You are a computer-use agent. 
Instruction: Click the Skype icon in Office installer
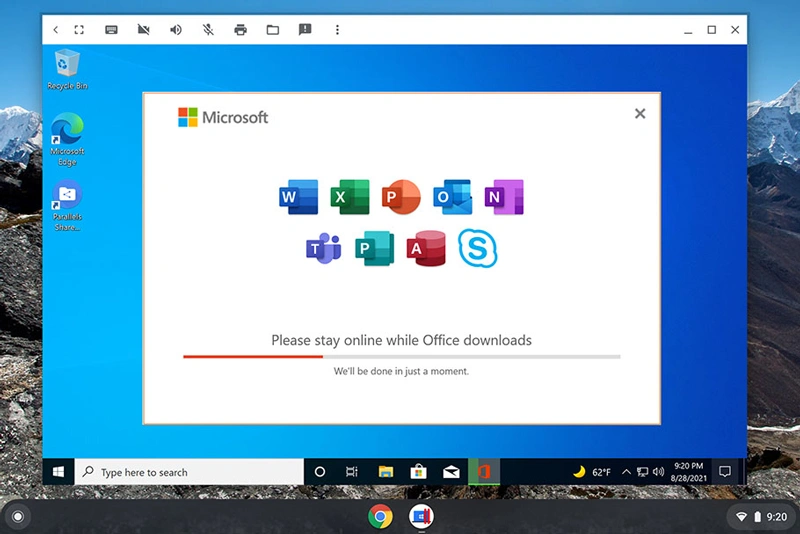coord(478,248)
